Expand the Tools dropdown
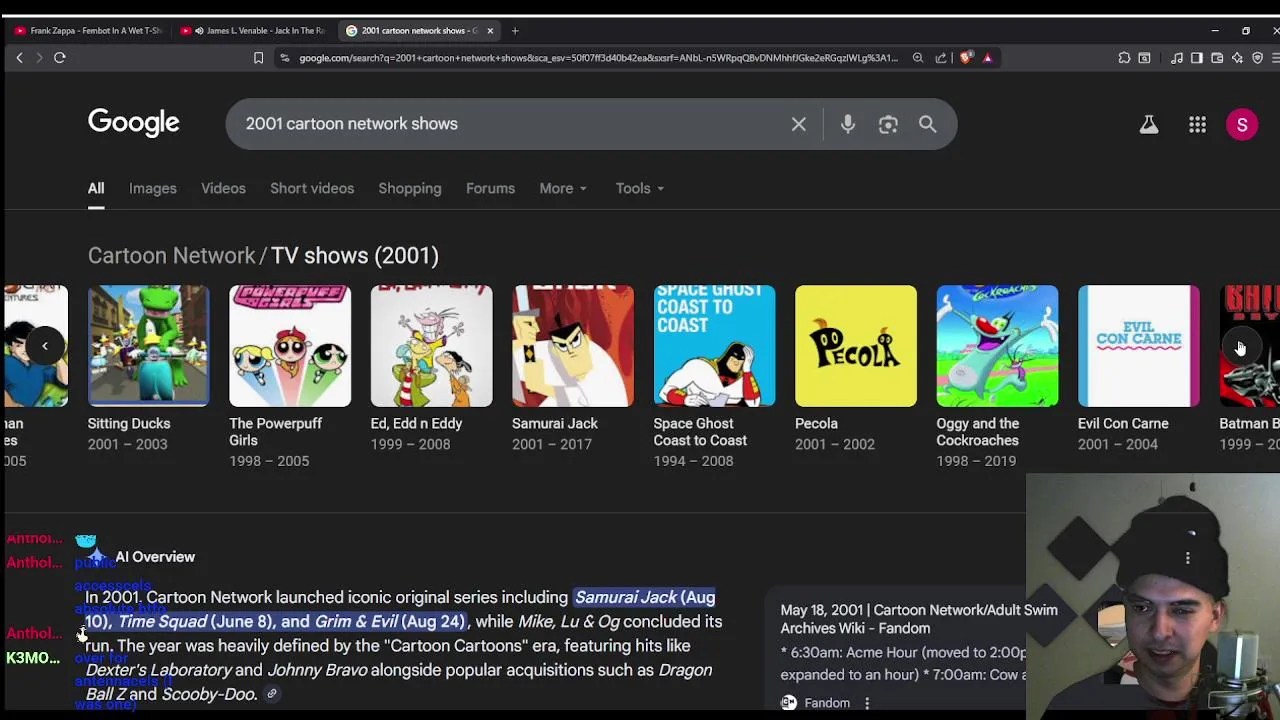Image resolution: width=1280 pixels, height=720 pixels. pyautogui.click(x=639, y=188)
